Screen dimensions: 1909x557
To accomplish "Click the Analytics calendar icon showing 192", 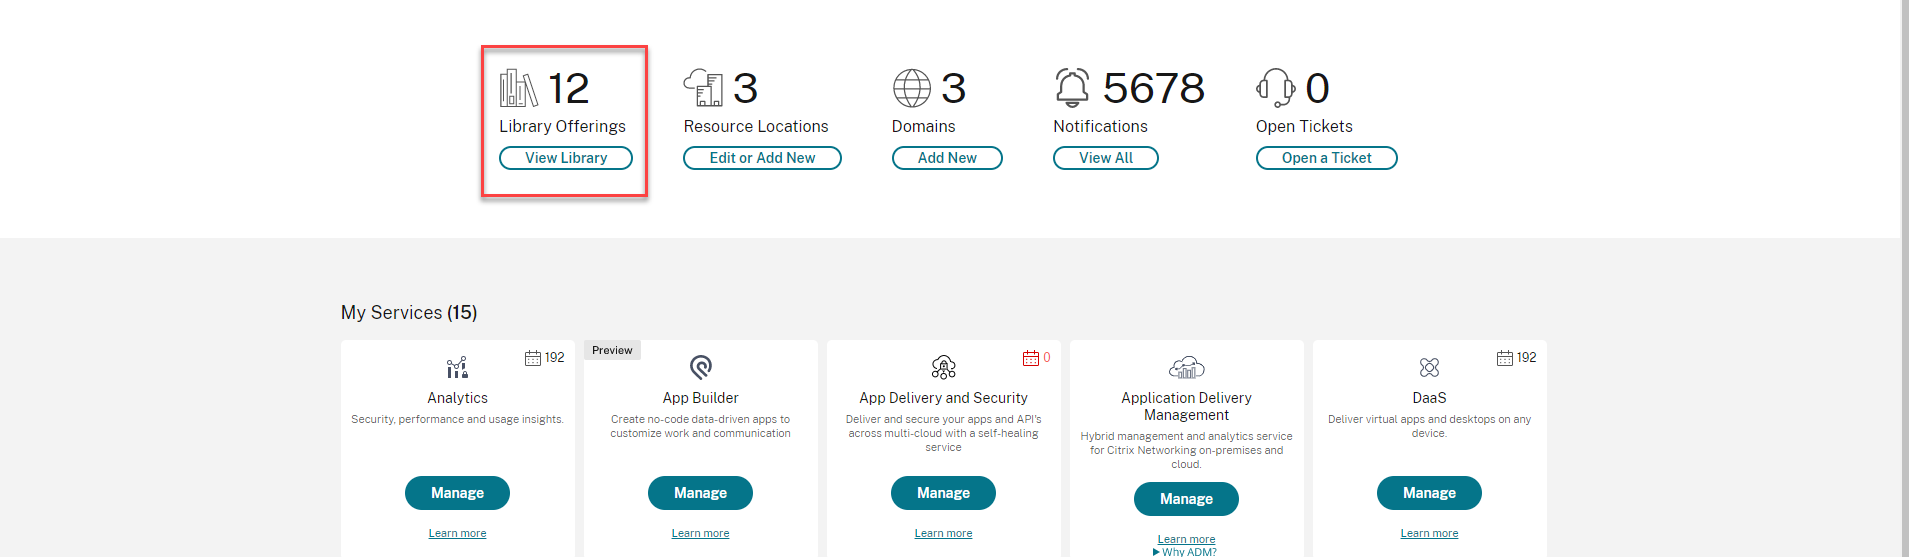I will click(533, 358).
